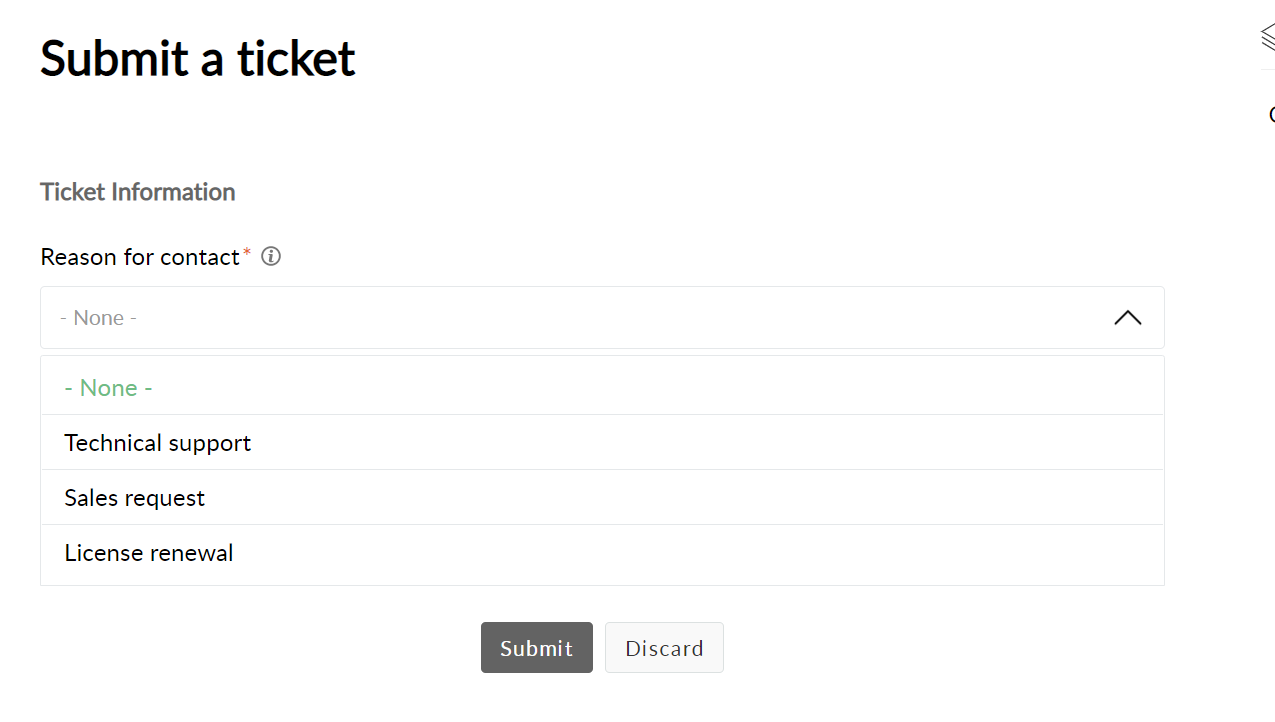Viewport: 1275px width, 722px height.
Task: Click the grey "- None -" placeholder text
Action: [98, 318]
